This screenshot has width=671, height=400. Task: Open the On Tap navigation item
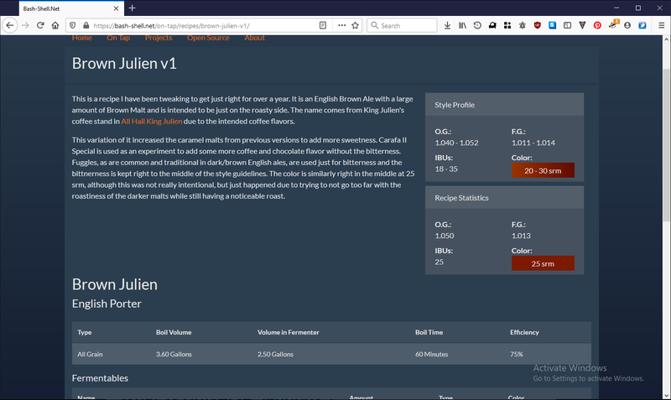[x=118, y=38]
